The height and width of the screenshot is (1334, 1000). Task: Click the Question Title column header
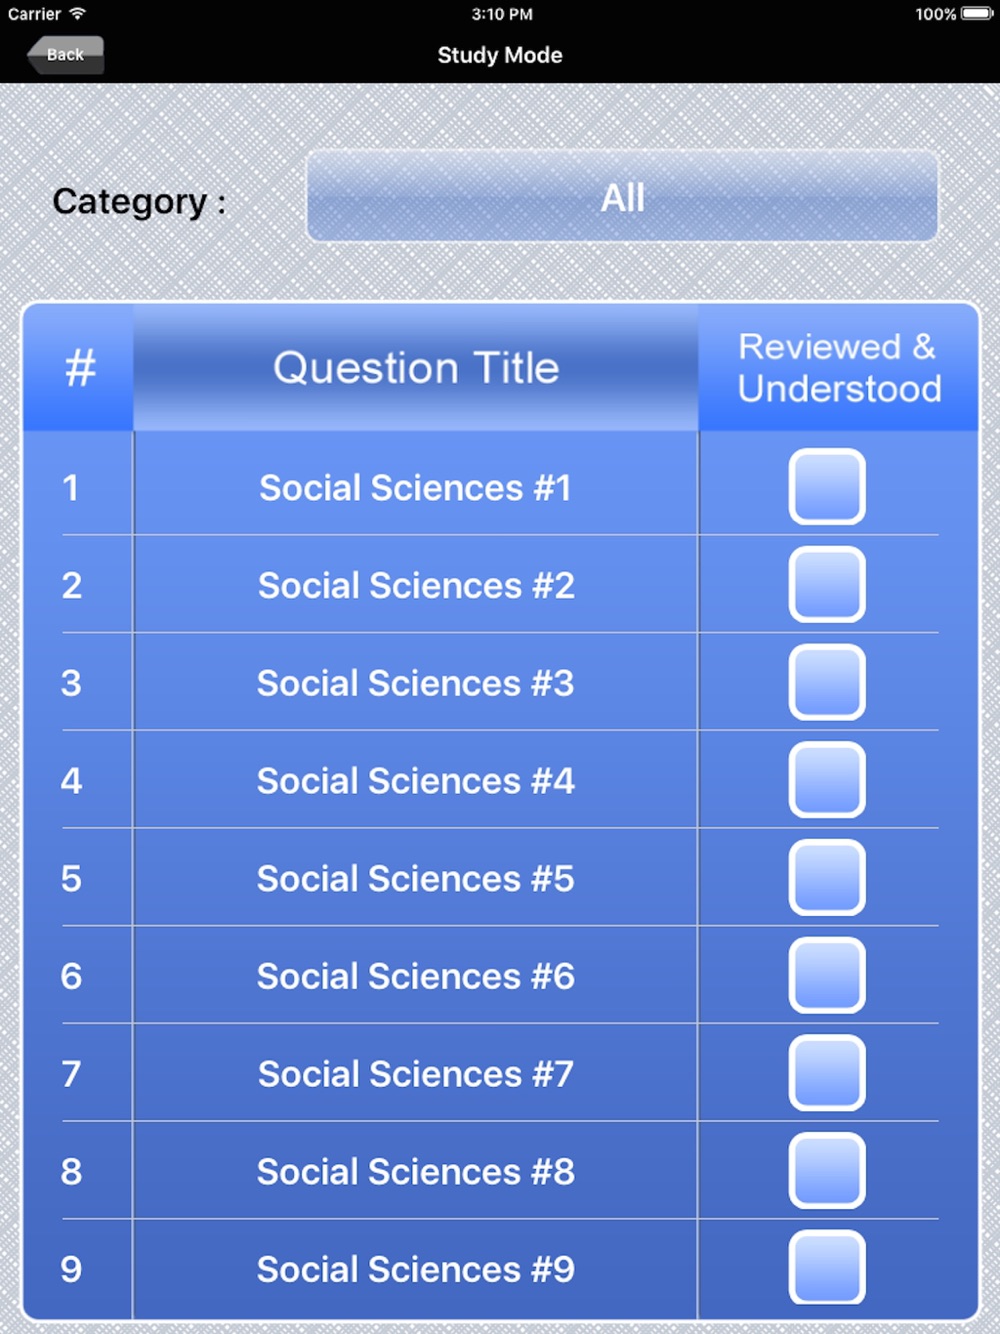[x=416, y=368]
